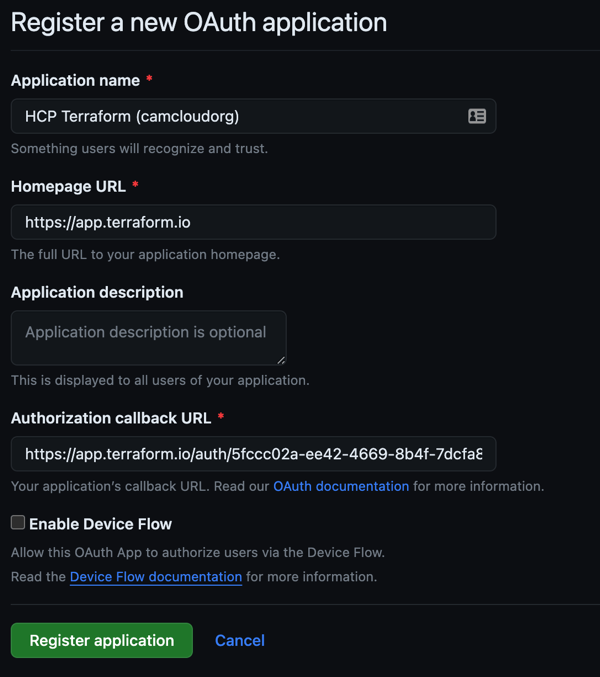
Task: Click into the Application description textarea
Action: pos(148,338)
